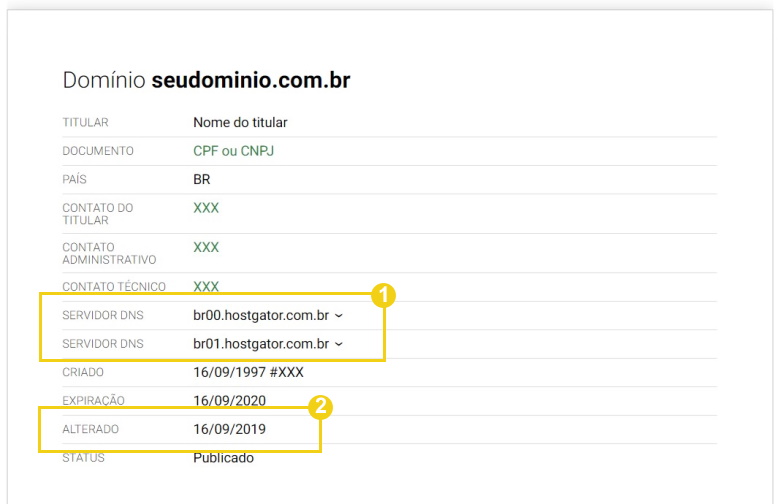Click the status value Publicado
The width and height of the screenshot is (778, 504).
tap(223, 458)
